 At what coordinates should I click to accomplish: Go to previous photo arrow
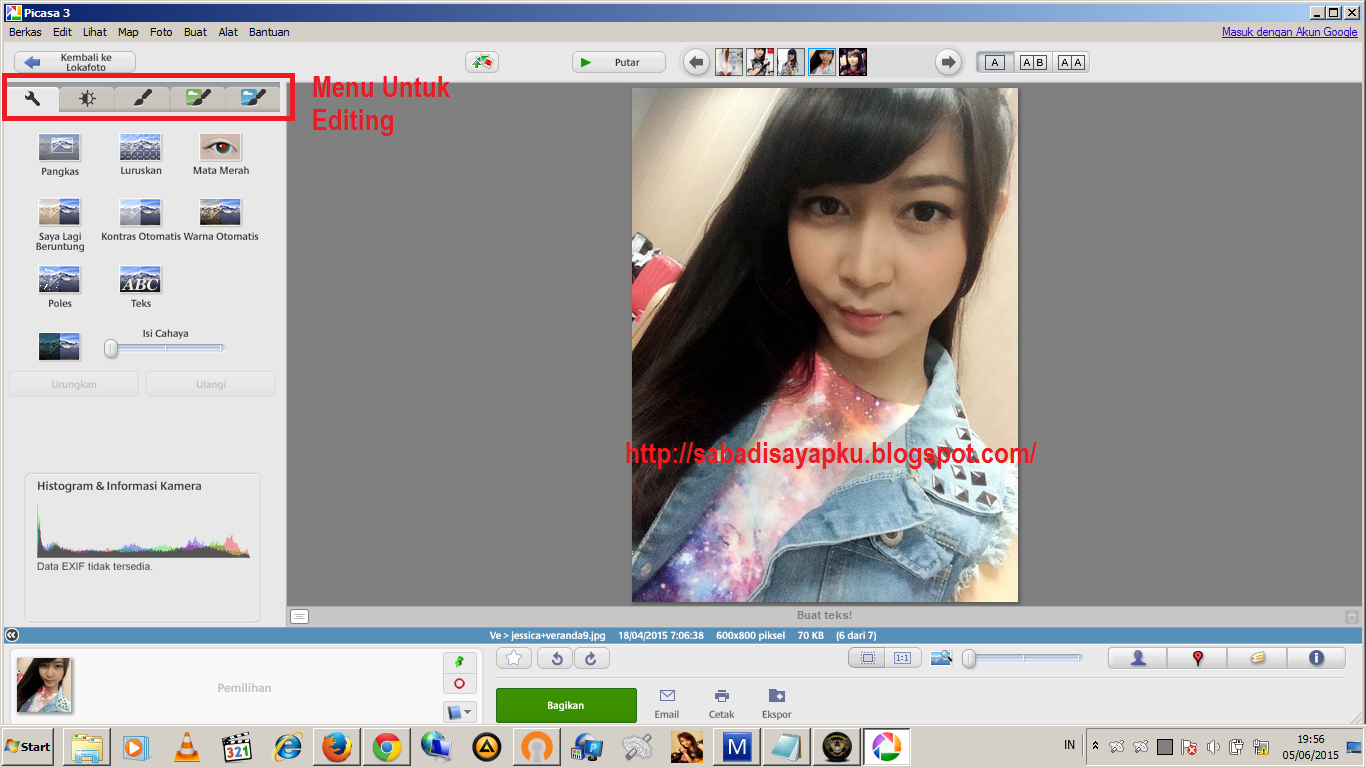[697, 62]
